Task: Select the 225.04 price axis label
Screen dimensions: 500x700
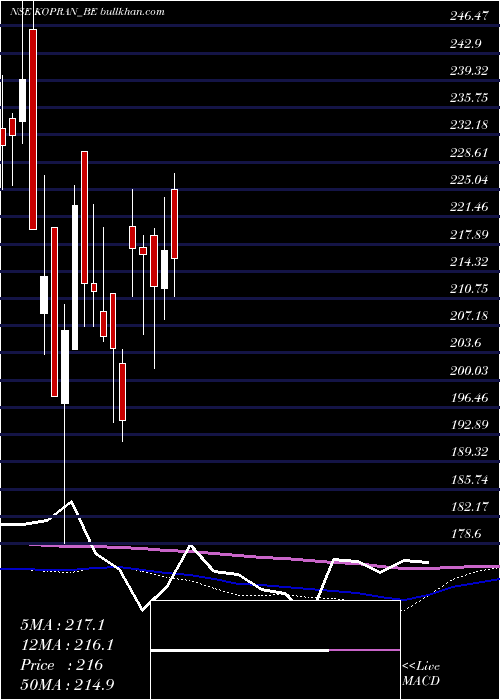Action: click(x=469, y=180)
